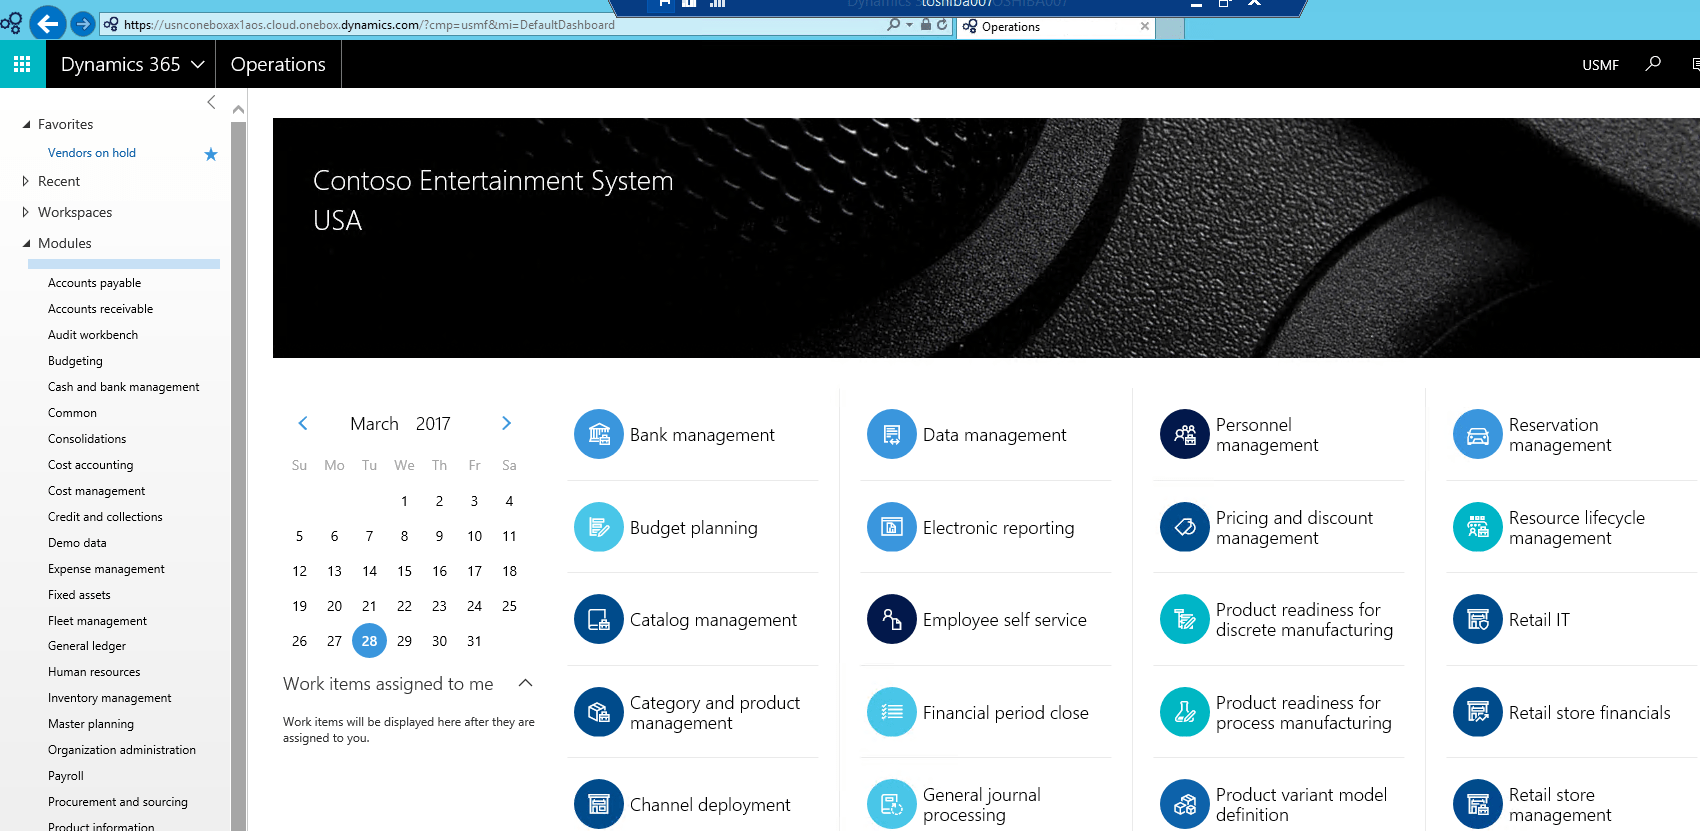Click the March month label

374,424
